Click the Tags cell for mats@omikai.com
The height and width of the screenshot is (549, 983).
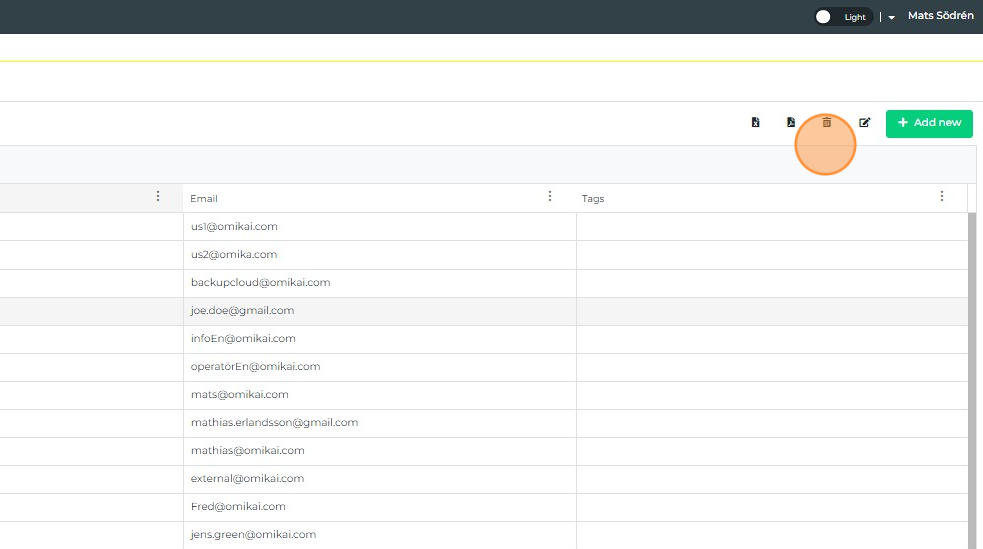click(x=770, y=395)
